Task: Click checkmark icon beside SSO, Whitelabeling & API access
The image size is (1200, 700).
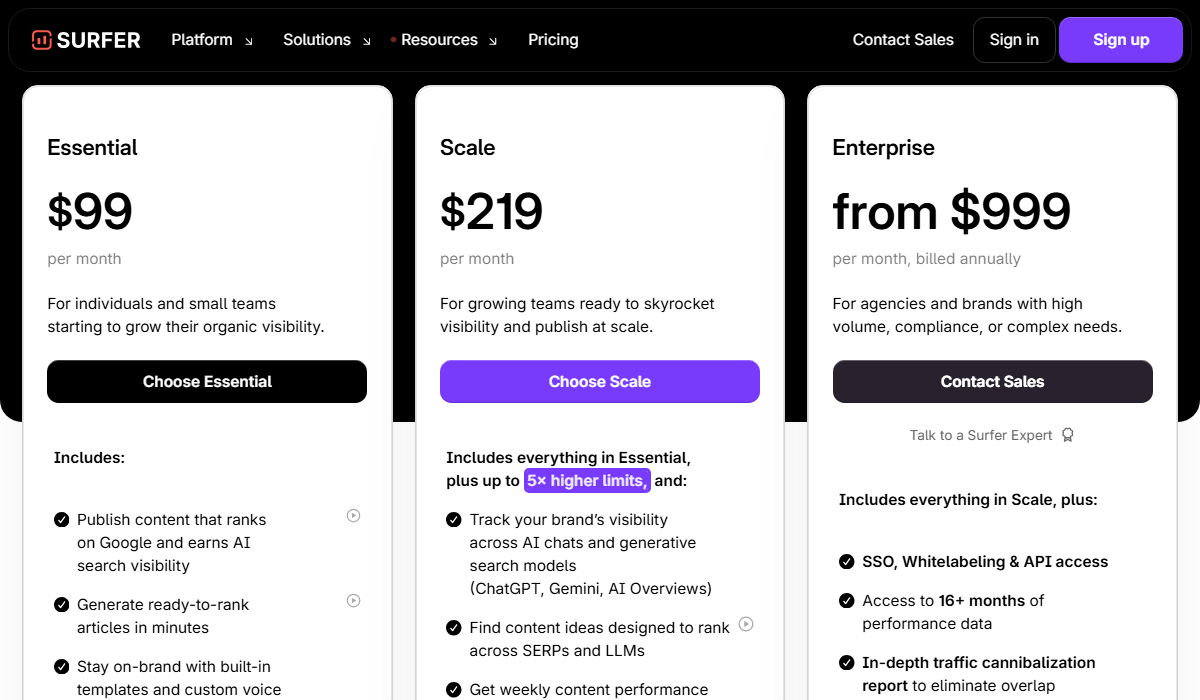Action: click(847, 562)
